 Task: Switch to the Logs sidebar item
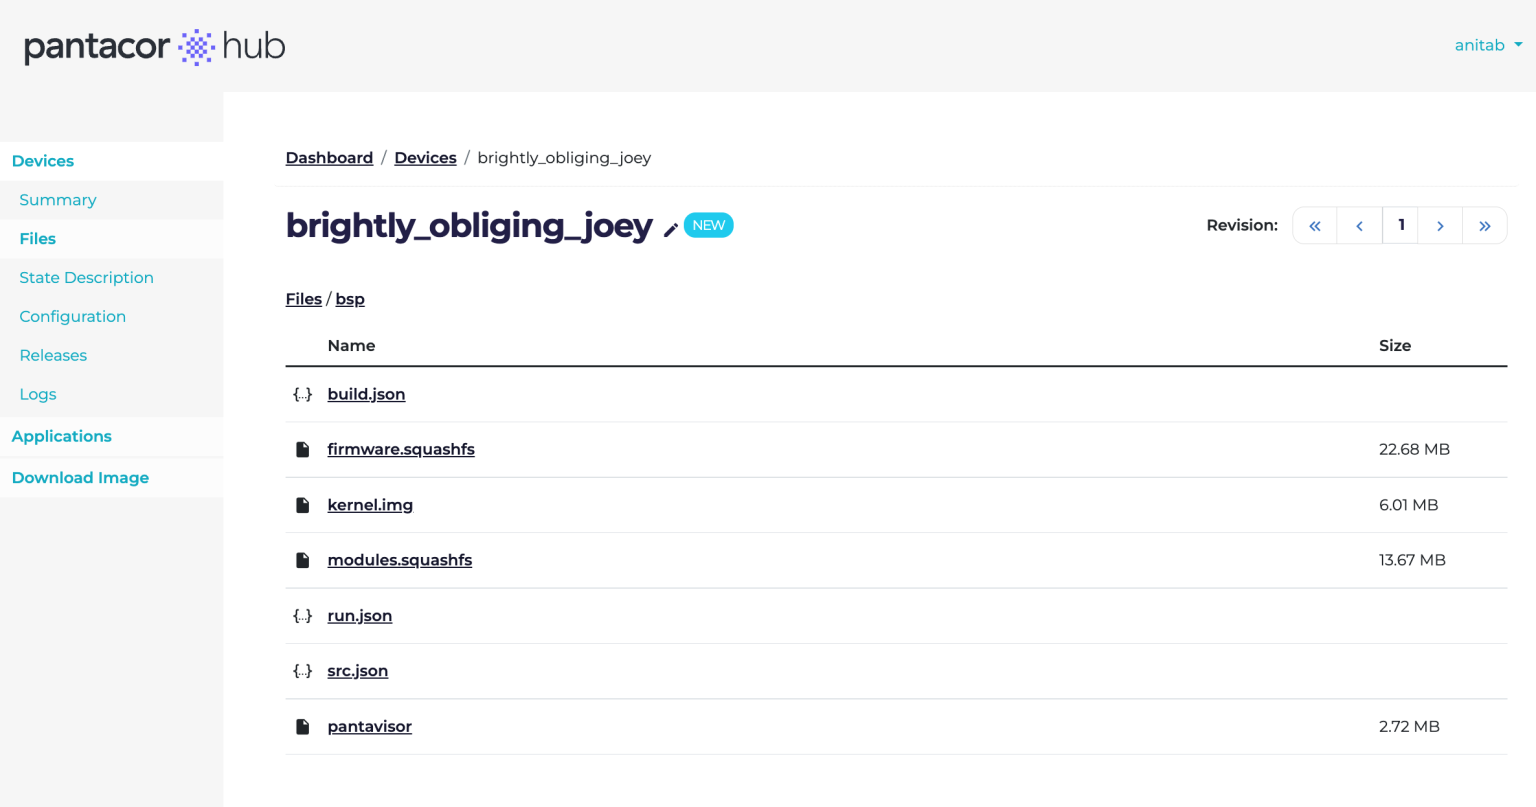point(38,394)
